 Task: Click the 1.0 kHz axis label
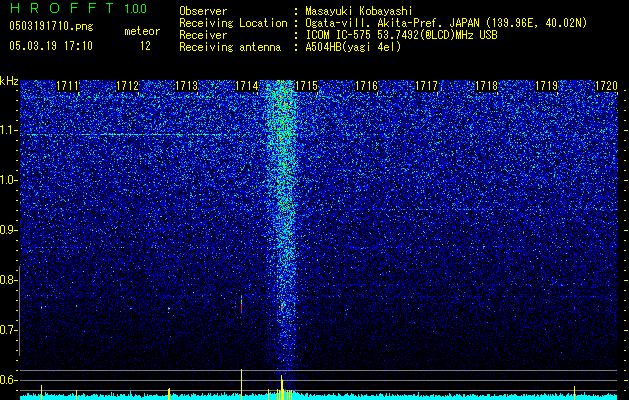click(8, 180)
